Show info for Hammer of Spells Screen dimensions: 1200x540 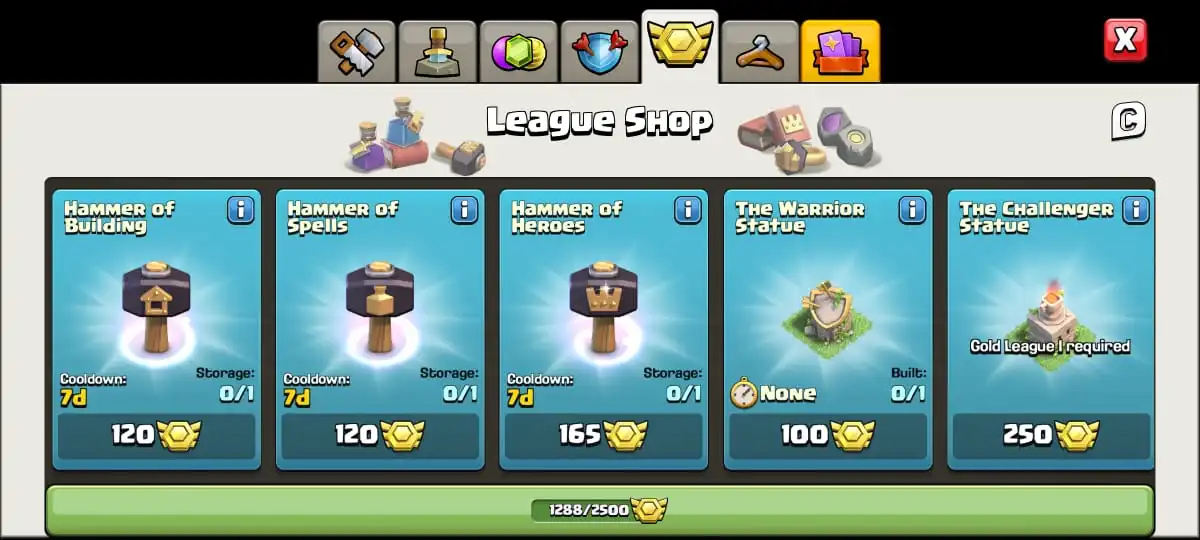(464, 210)
